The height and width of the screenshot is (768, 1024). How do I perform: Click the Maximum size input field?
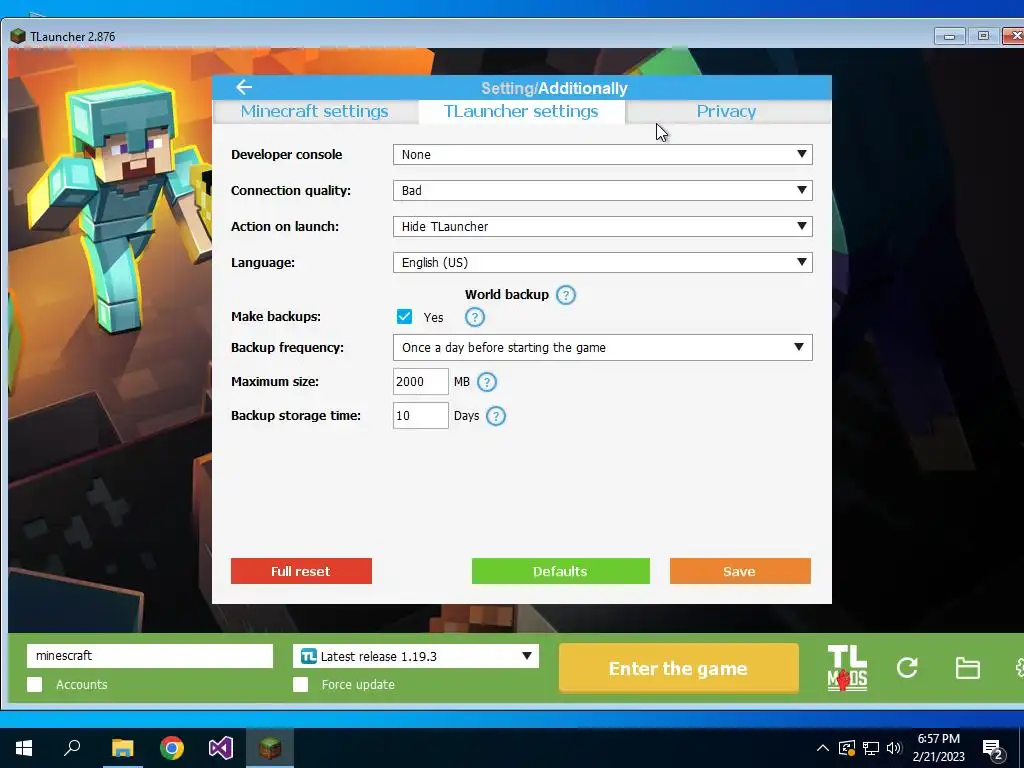click(x=421, y=381)
